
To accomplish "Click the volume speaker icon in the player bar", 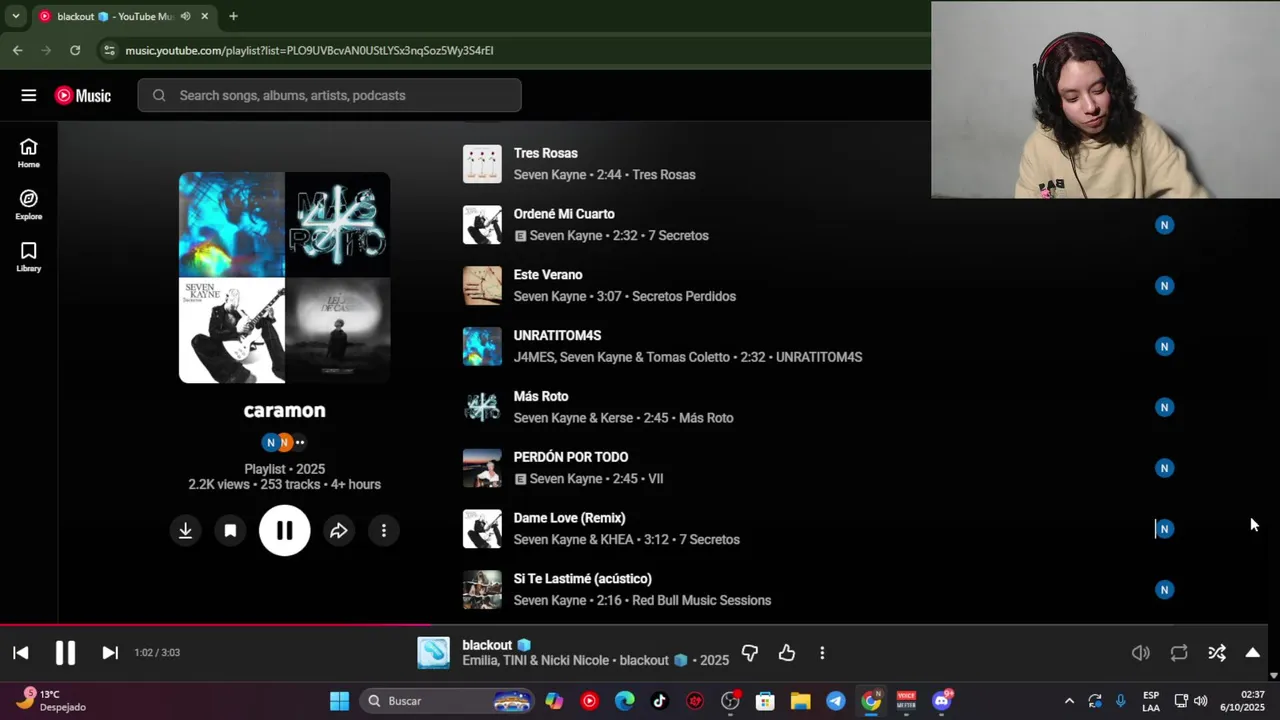I will (1140, 653).
